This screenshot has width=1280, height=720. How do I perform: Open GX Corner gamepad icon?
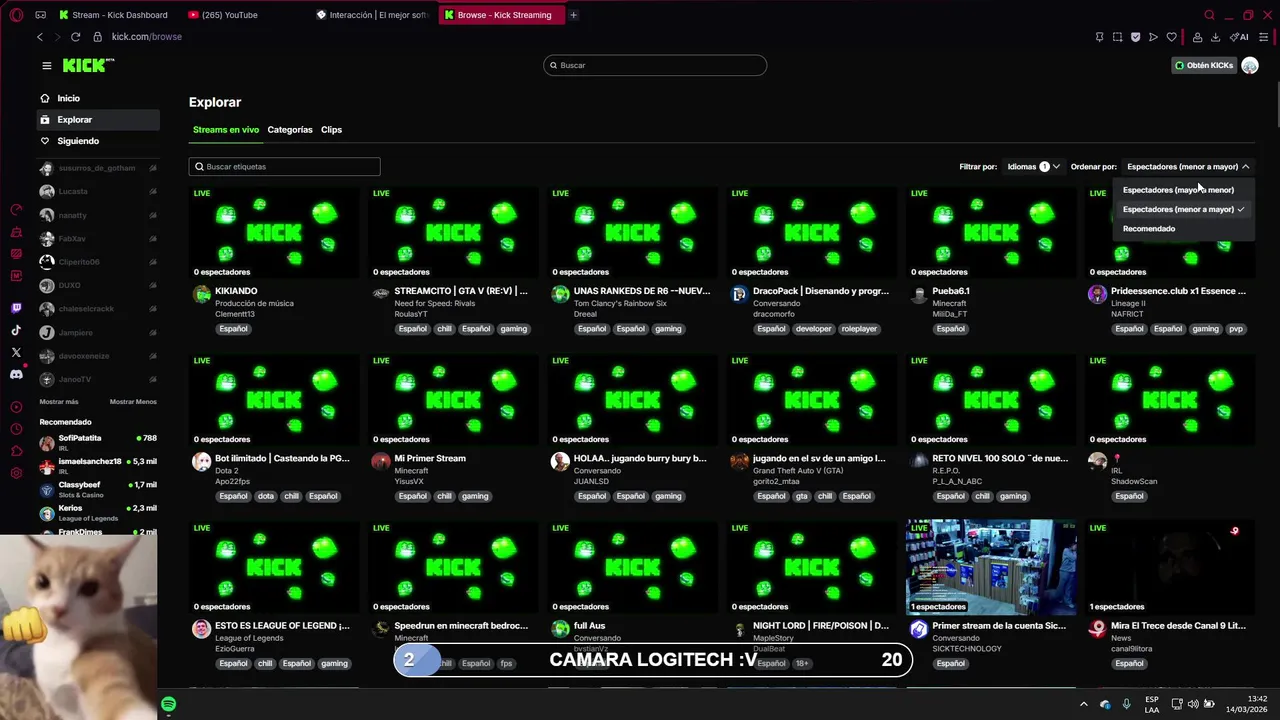(40, 15)
